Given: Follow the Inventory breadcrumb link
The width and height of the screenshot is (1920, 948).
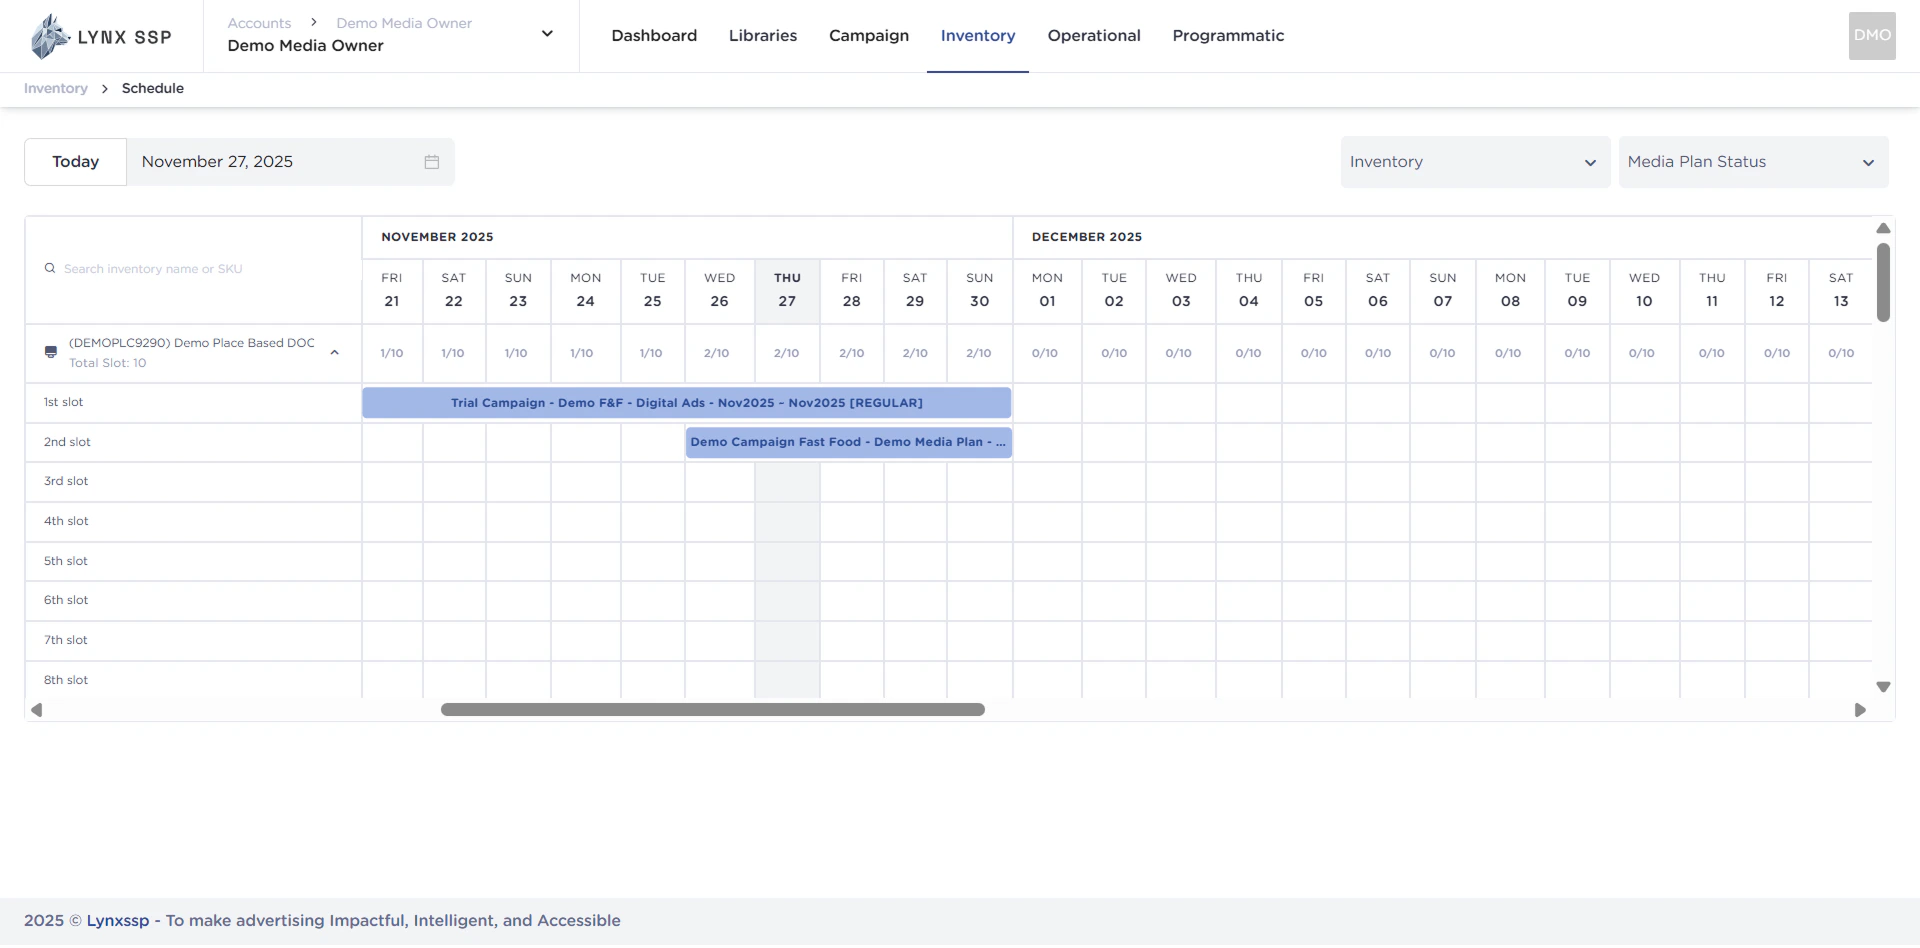Looking at the screenshot, I should (x=55, y=88).
